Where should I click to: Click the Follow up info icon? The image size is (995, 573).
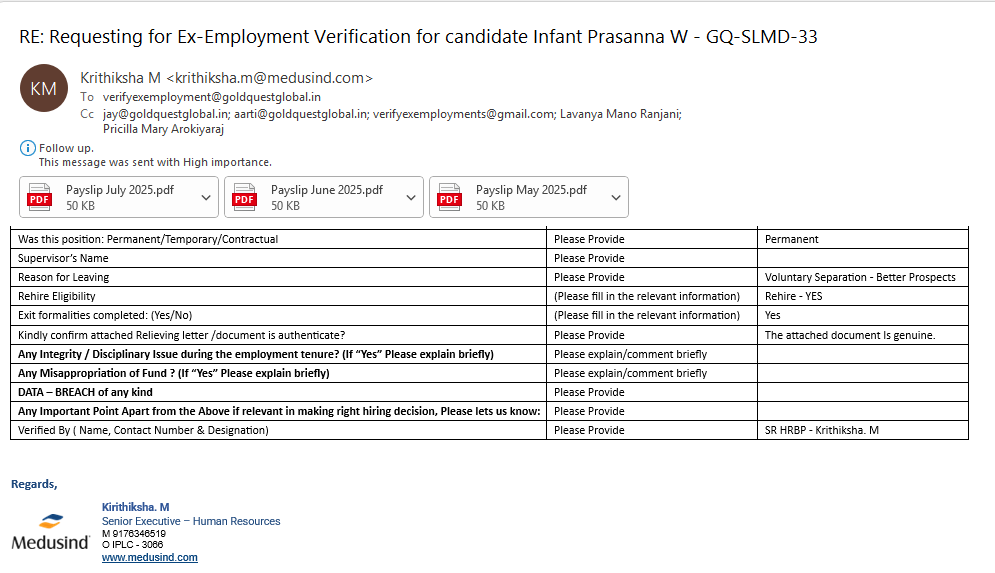click(28, 148)
